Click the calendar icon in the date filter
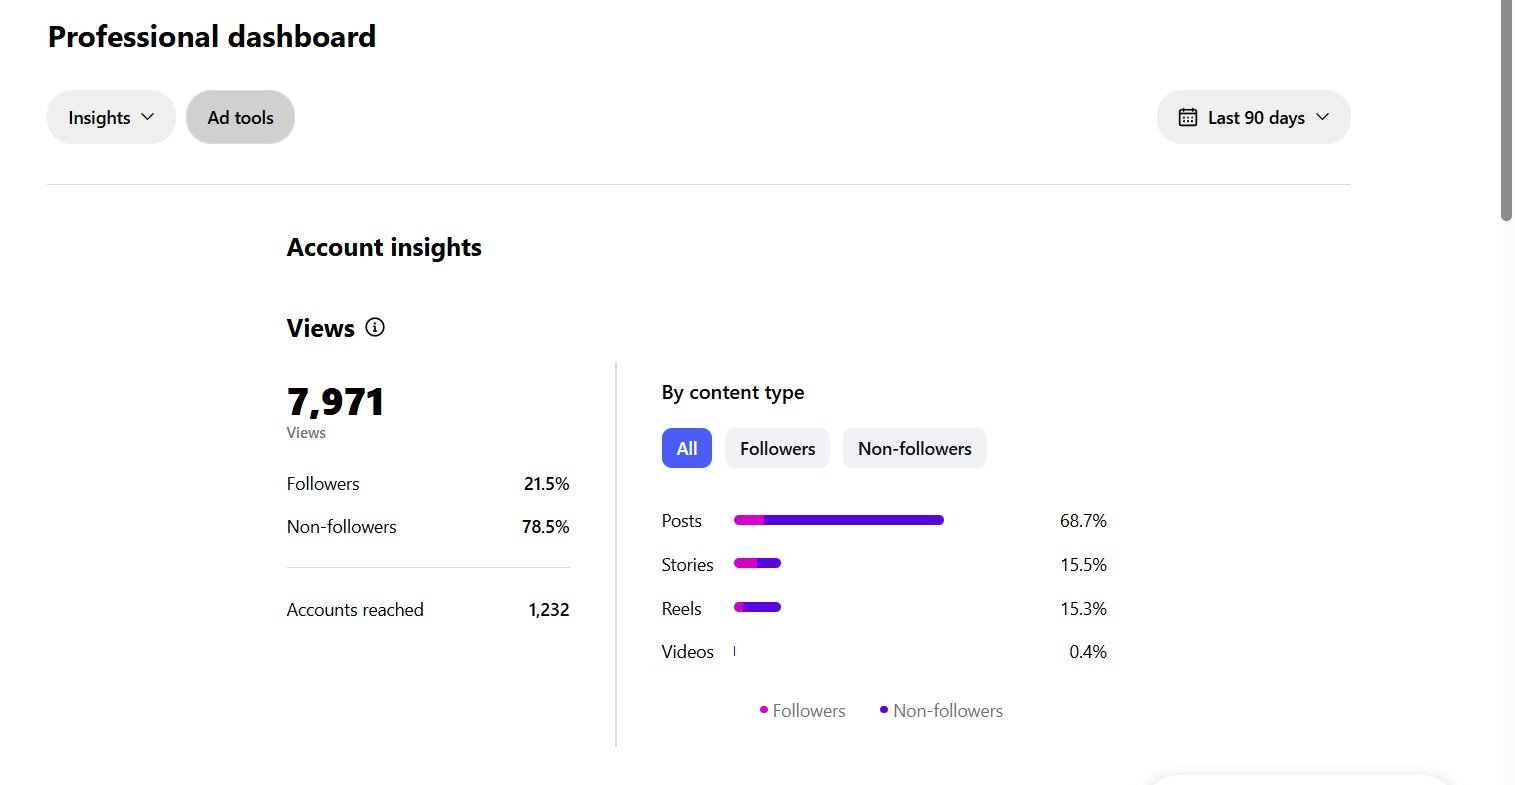1515x785 pixels. click(1187, 116)
